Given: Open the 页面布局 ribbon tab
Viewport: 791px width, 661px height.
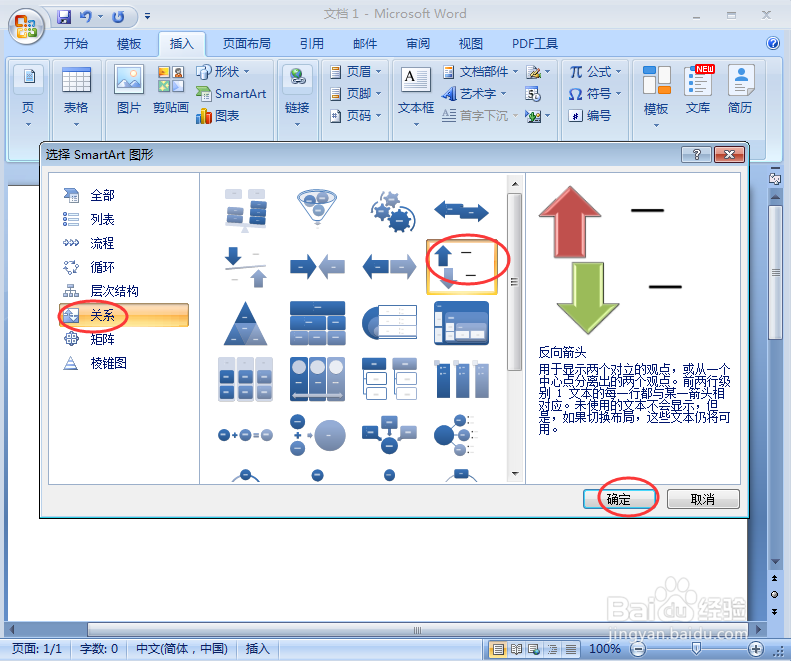Looking at the screenshot, I should coord(247,43).
